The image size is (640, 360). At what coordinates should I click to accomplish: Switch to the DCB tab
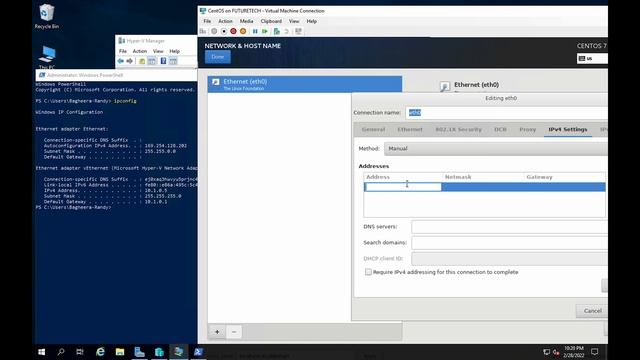(x=500, y=129)
